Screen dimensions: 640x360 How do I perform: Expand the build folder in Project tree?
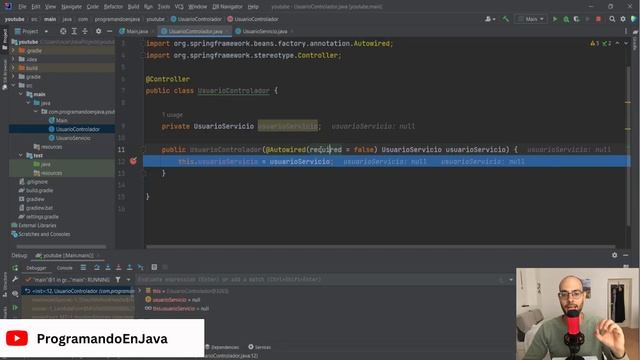point(13,68)
